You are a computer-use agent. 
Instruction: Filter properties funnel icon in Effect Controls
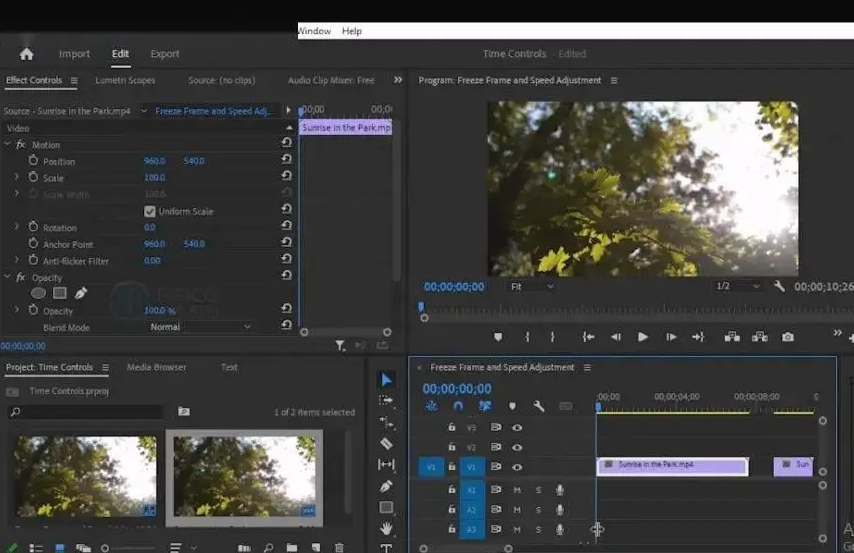[x=340, y=345]
